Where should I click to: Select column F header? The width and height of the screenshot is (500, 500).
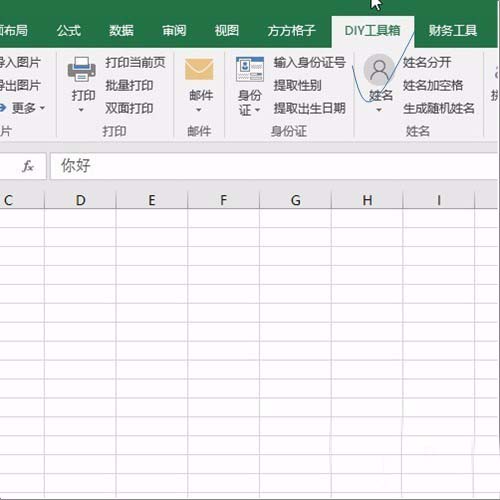point(224,200)
